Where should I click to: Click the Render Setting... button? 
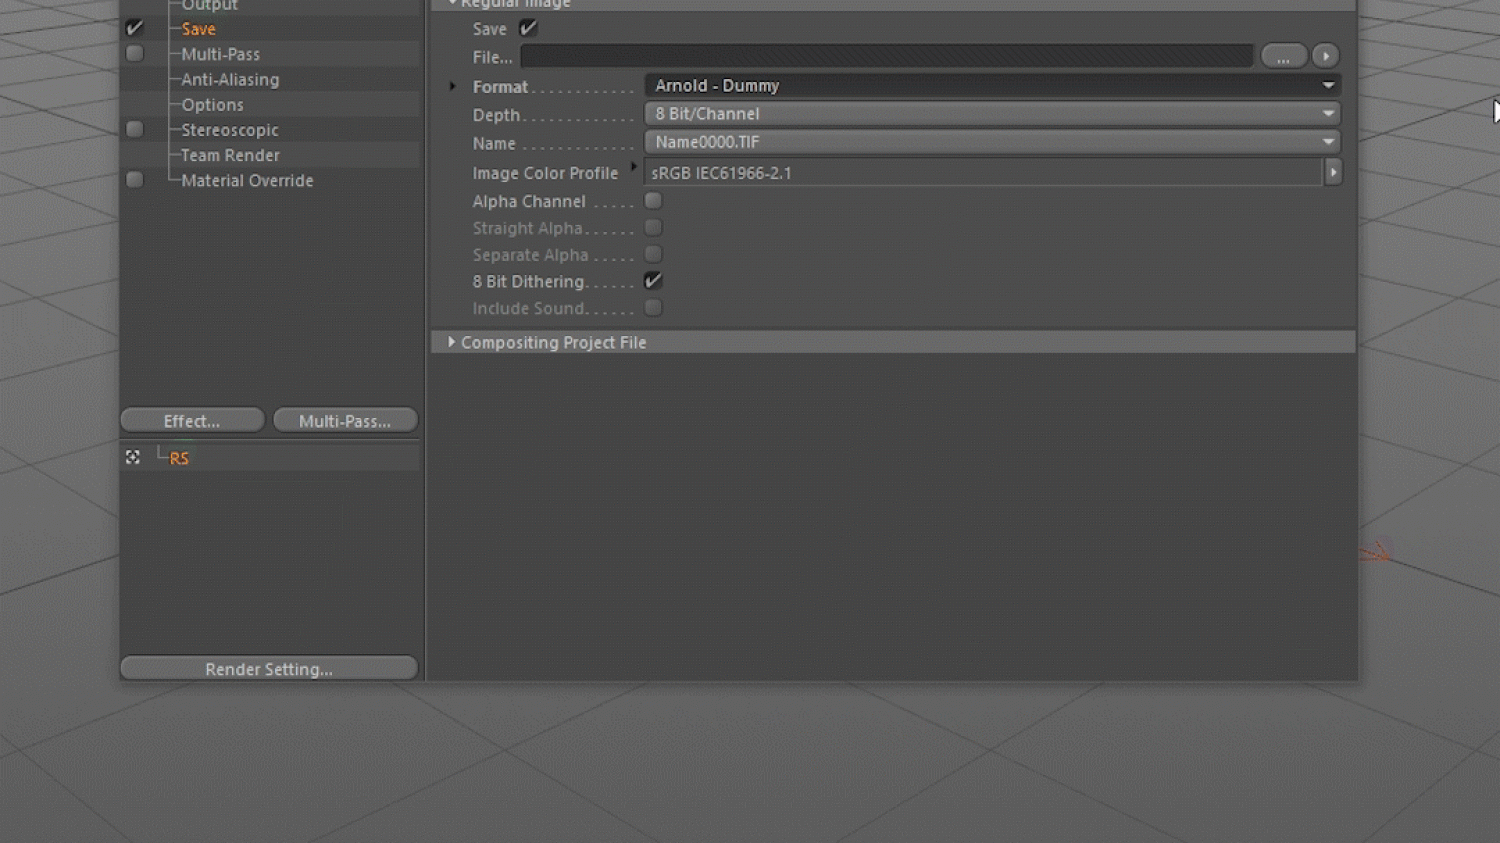pos(269,669)
